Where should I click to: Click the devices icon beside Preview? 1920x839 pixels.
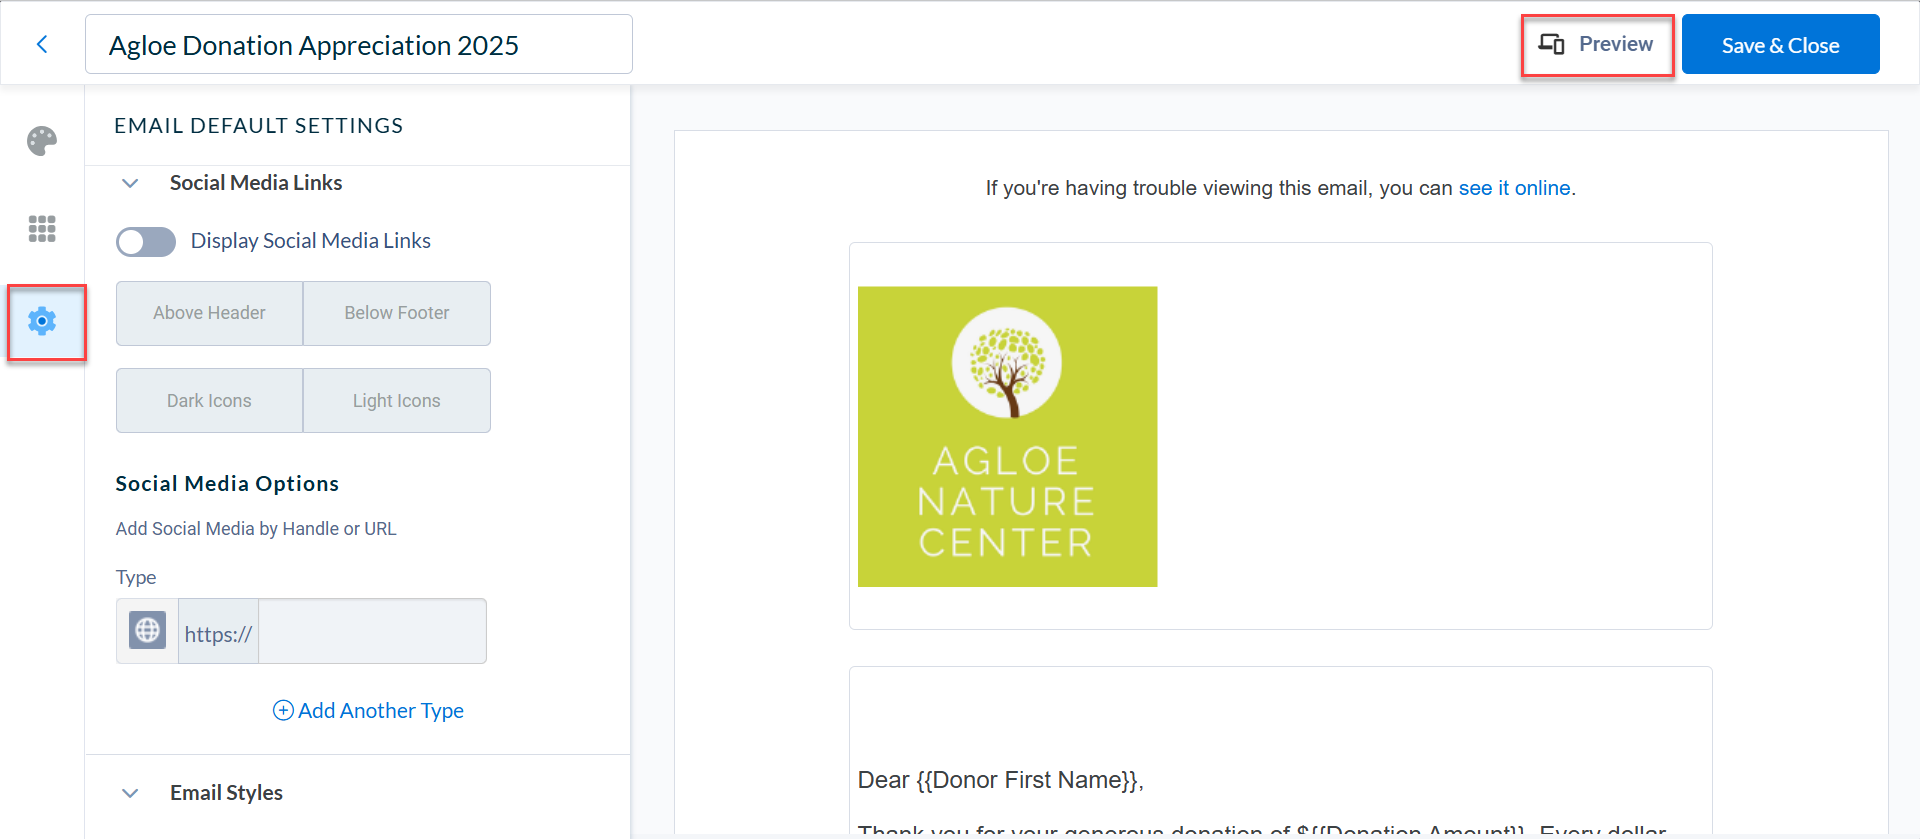pyautogui.click(x=1552, y=44)
